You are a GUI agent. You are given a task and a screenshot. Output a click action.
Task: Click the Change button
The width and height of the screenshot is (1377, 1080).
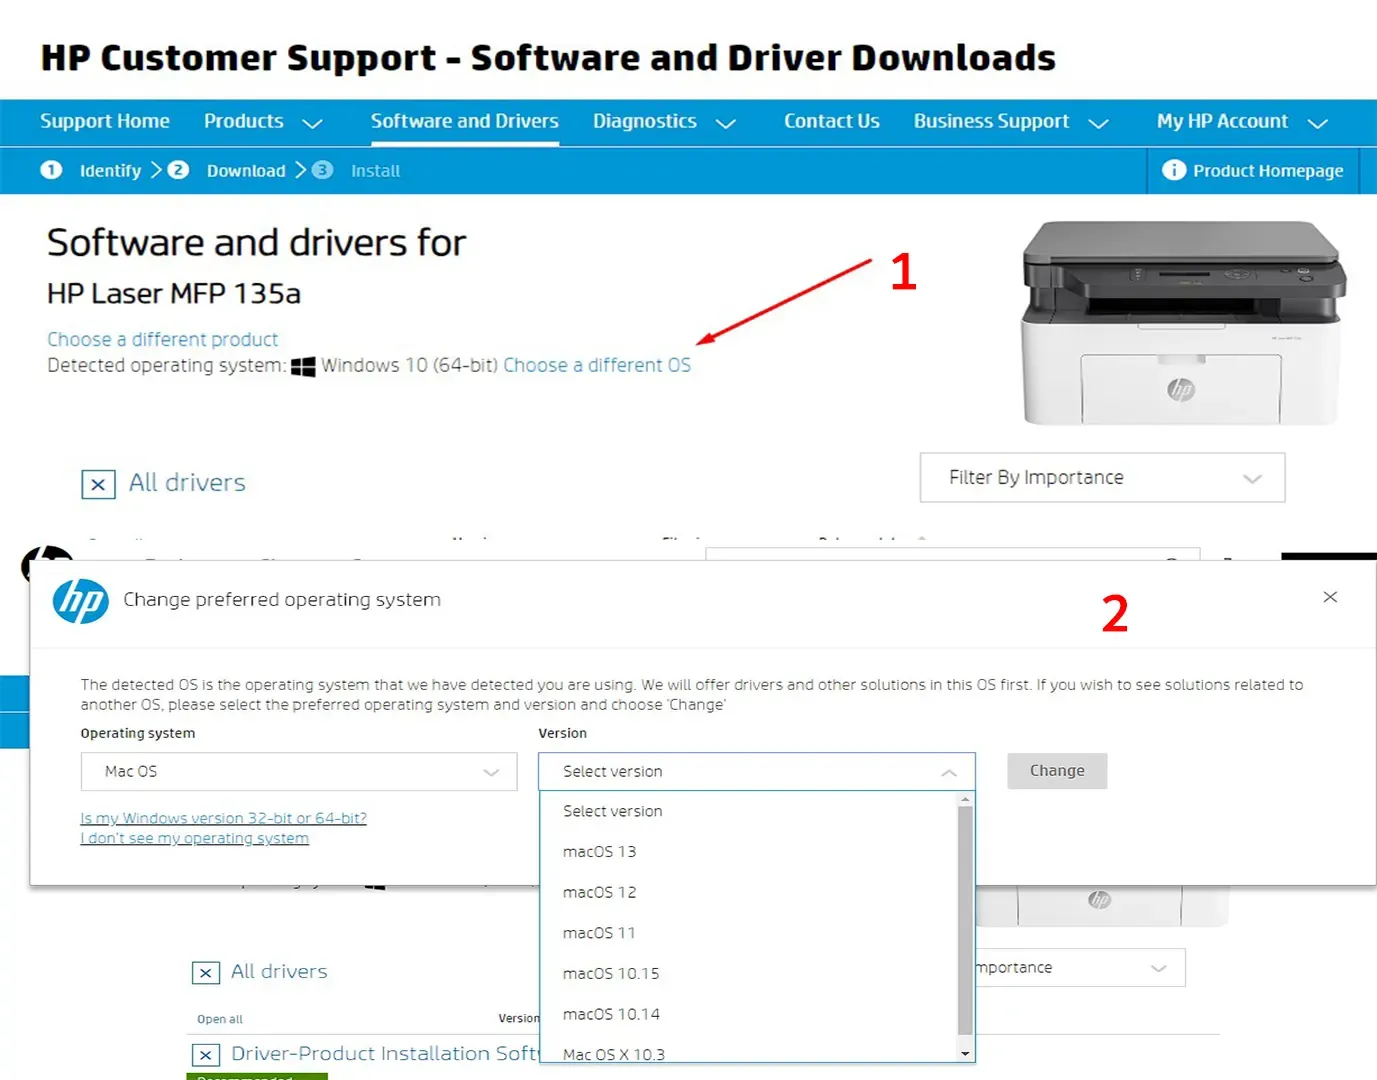(1057, 771)
